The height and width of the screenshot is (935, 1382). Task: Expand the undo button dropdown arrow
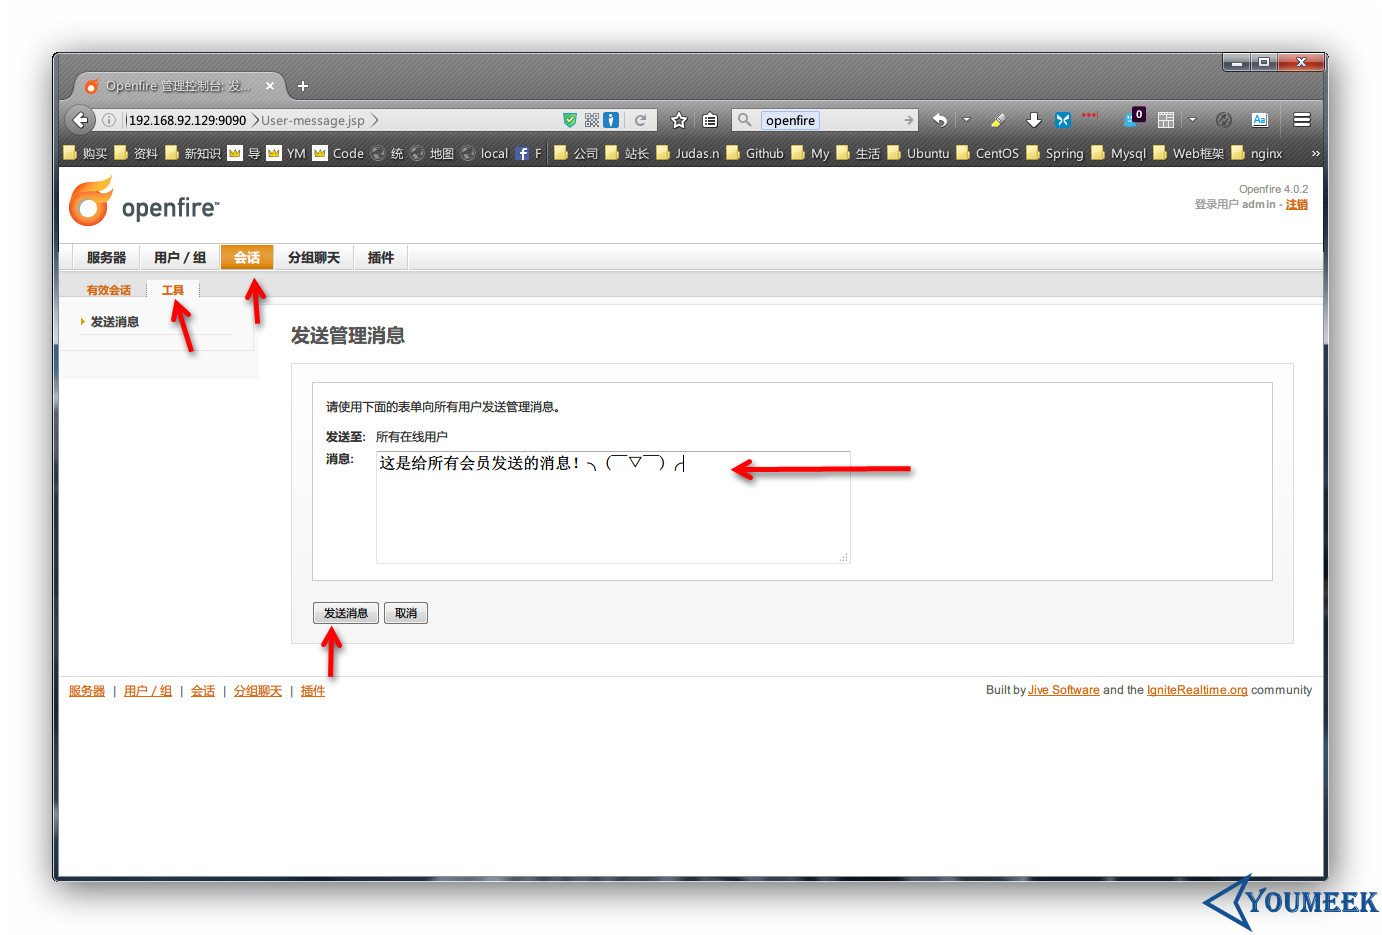[966, 120]
